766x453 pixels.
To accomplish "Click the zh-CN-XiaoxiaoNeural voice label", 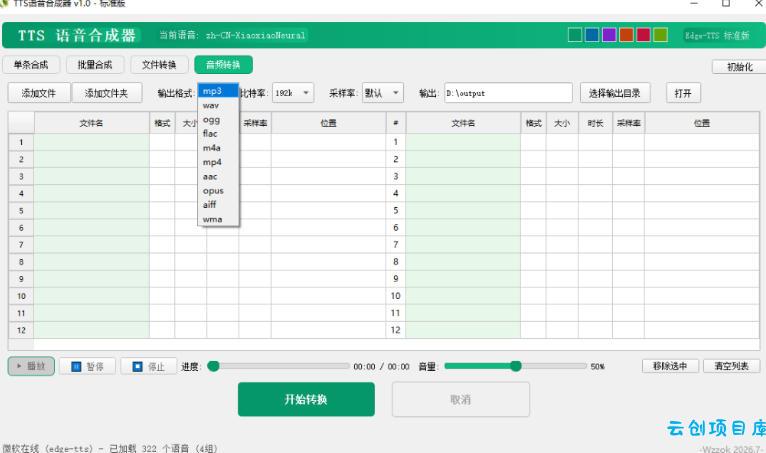I will point(255,35).
